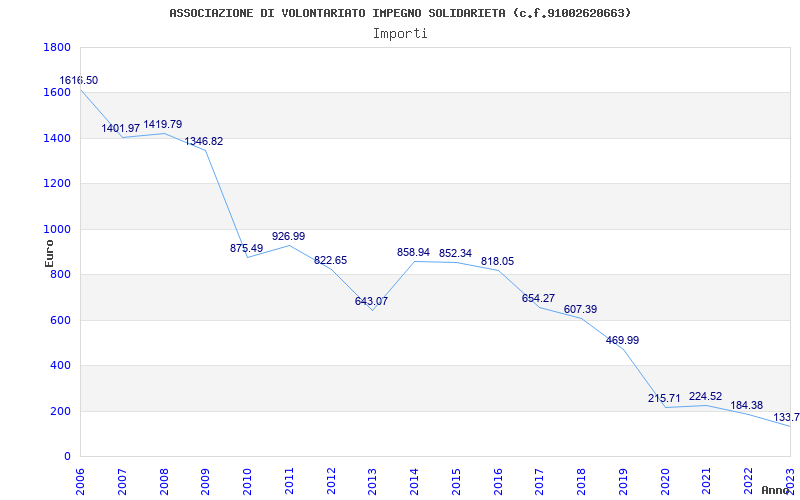Viewport: 800px width, 500px height.
Task: Click the 1600 y-axis tick
Action: coord(57,92)
